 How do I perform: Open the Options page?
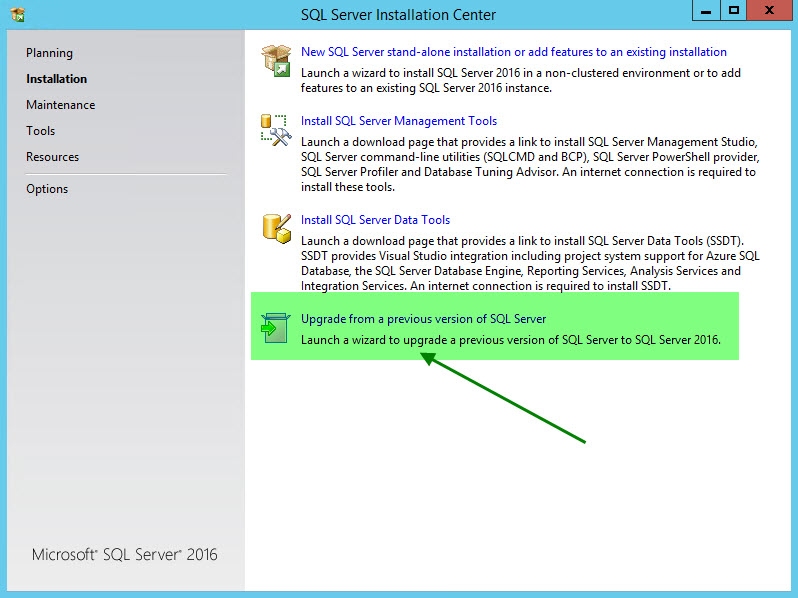coord(47,189)
